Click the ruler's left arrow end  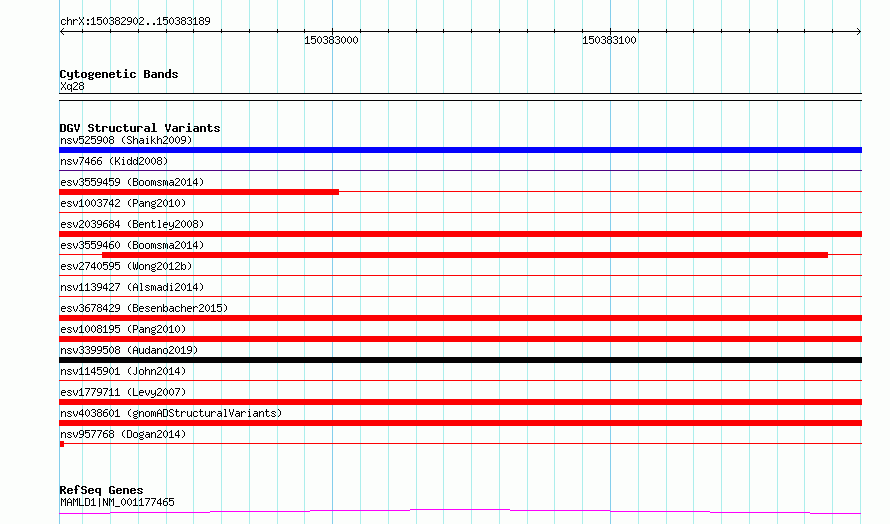pyautogui.click(x=62, y=31)
